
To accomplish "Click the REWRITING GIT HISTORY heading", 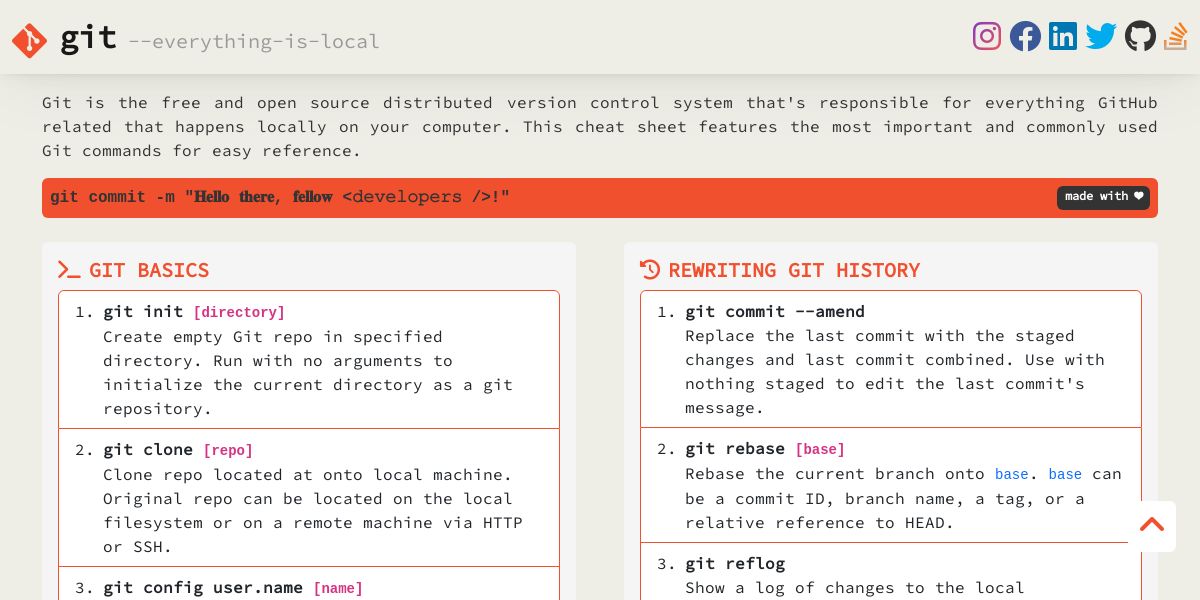I will pyautogui.click(x=794, y=270).
